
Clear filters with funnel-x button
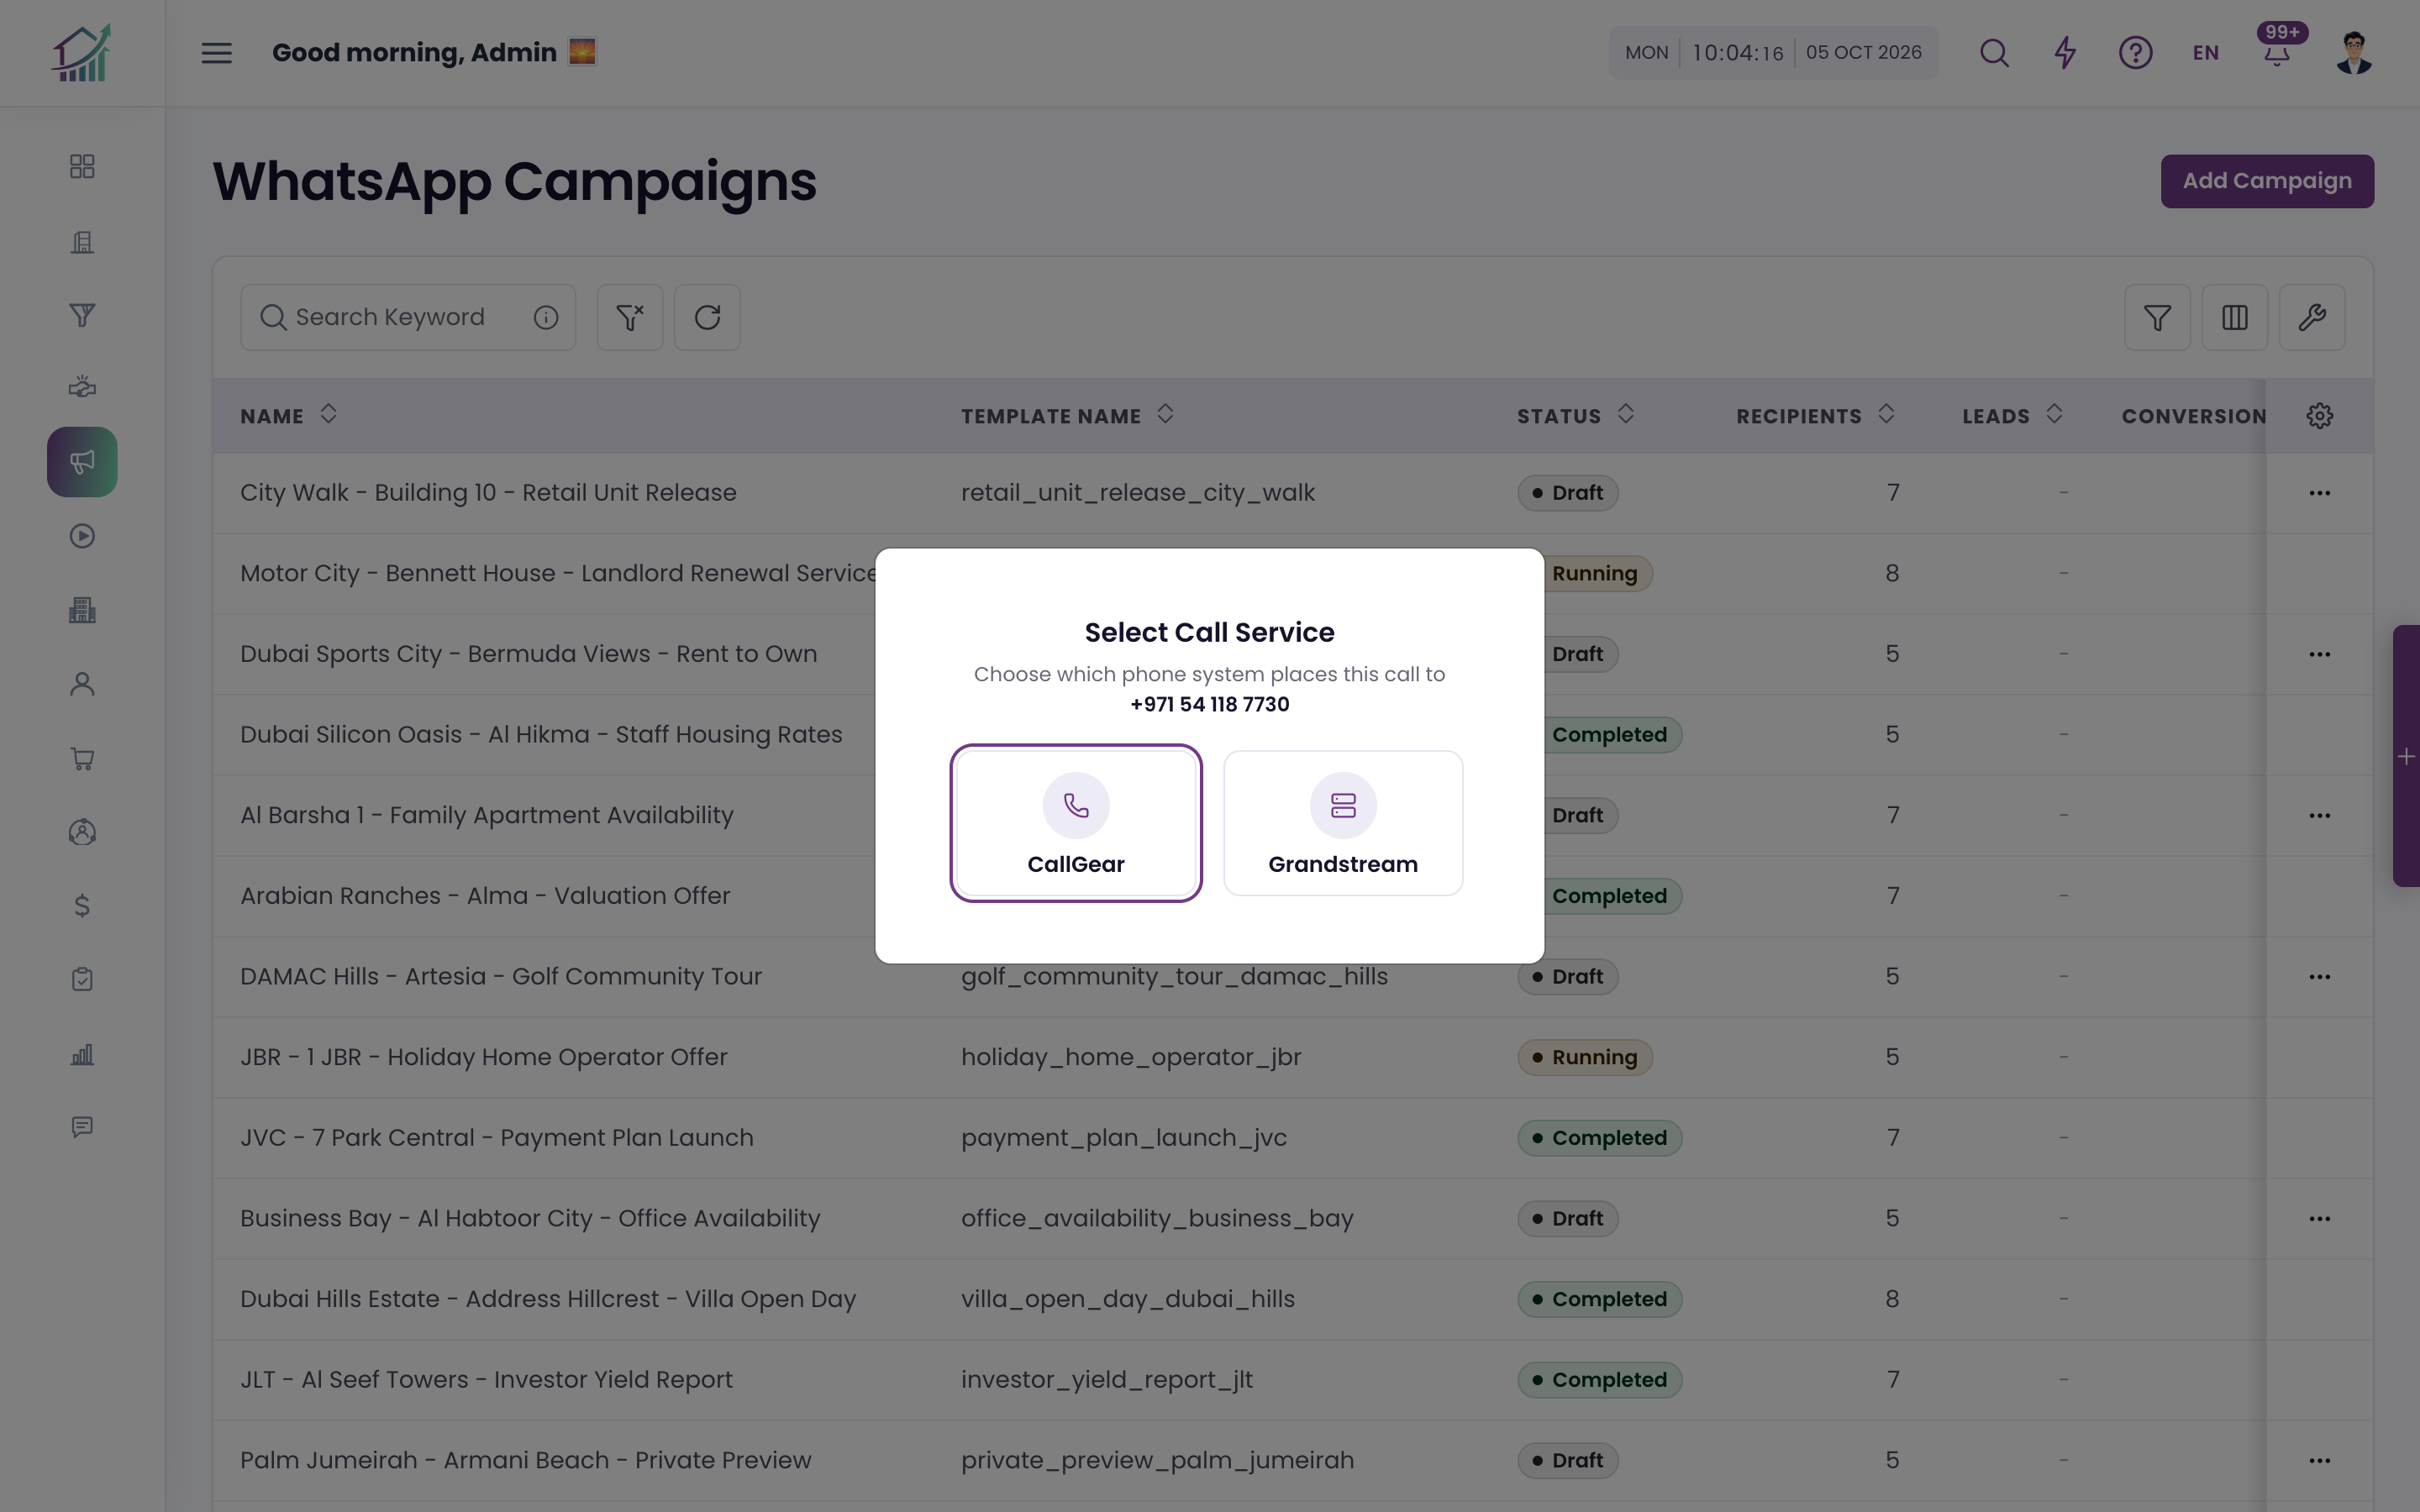(x=630, y=317)
